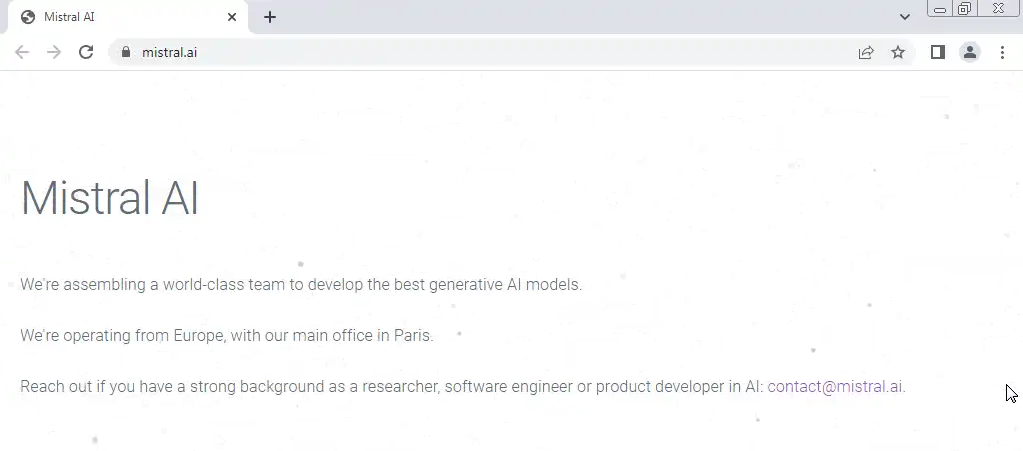
Task: Bookmark this page with the star
Action: (x=898, y=52)
